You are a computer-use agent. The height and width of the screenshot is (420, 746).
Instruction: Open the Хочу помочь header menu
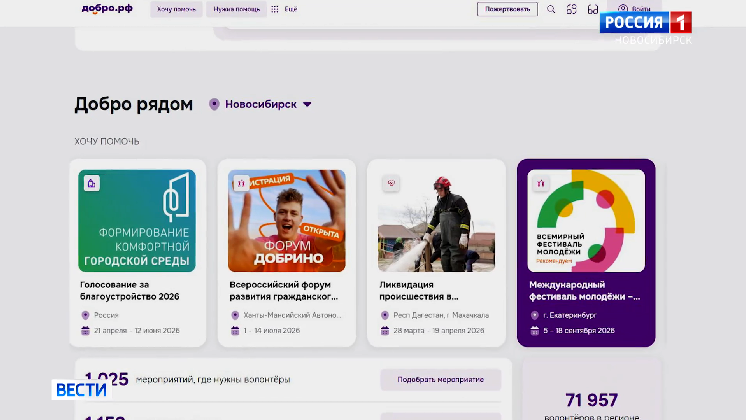tap(176, 9)
